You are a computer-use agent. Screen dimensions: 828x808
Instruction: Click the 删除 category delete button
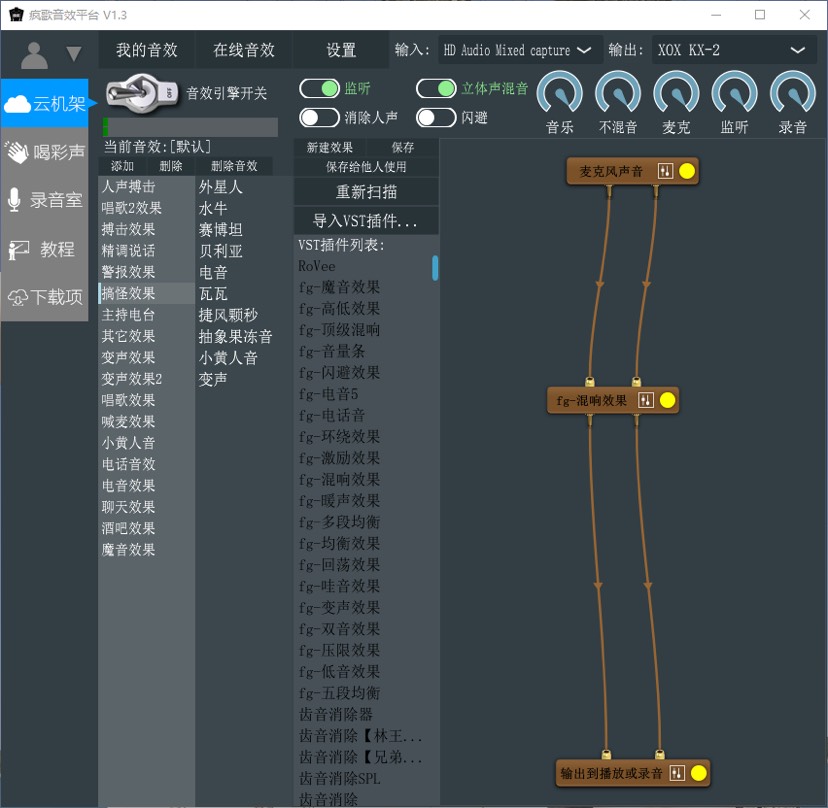[x=171, y=166]
